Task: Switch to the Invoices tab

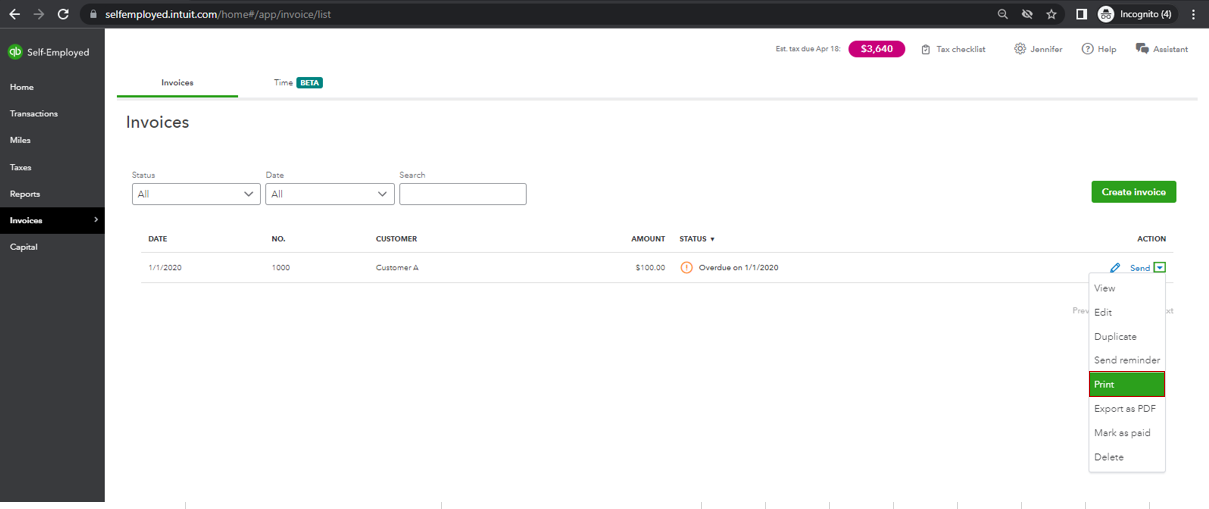Action: coord(177,83)
